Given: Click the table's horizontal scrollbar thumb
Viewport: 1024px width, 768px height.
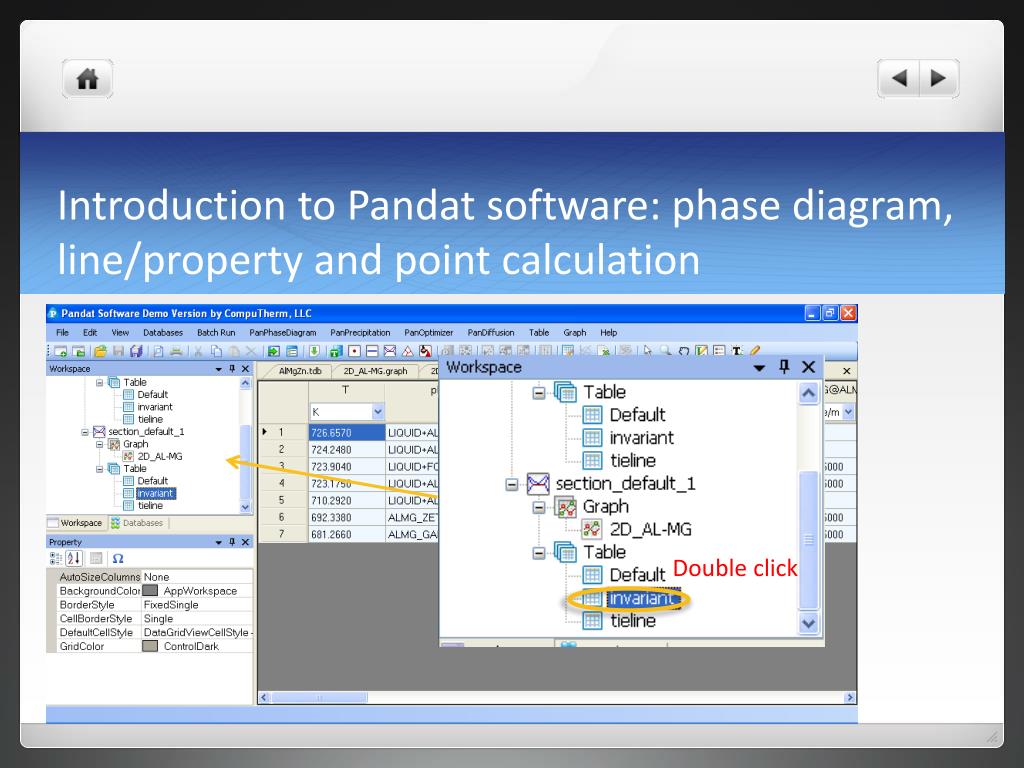Looking at the screenshot, I should (319, 697).
